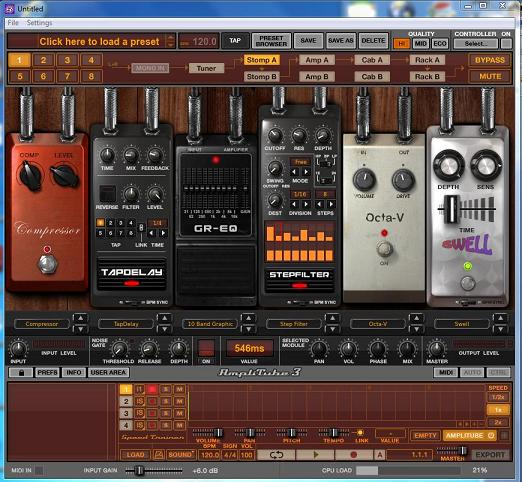This screenshot has width=522, height=482.
Task: Click the TAP tempo button
Action: coord(235,41)
